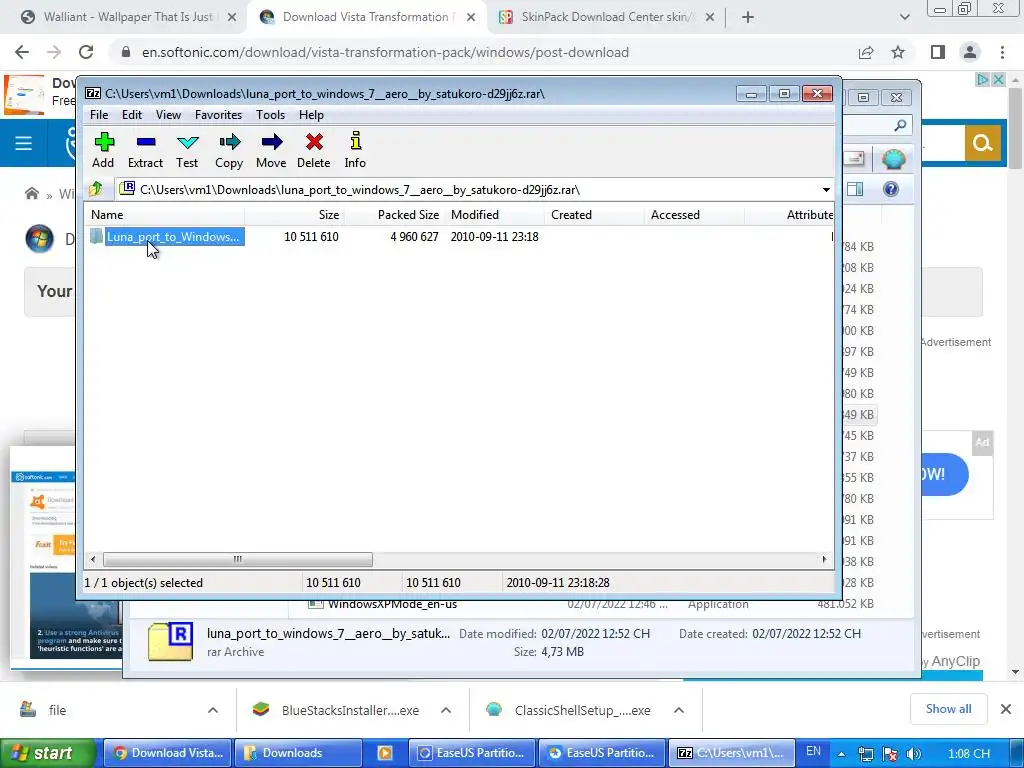Expand options for ClassicShellSetup download
Viewport: 1024px width, 768px height.
[679, 710]
